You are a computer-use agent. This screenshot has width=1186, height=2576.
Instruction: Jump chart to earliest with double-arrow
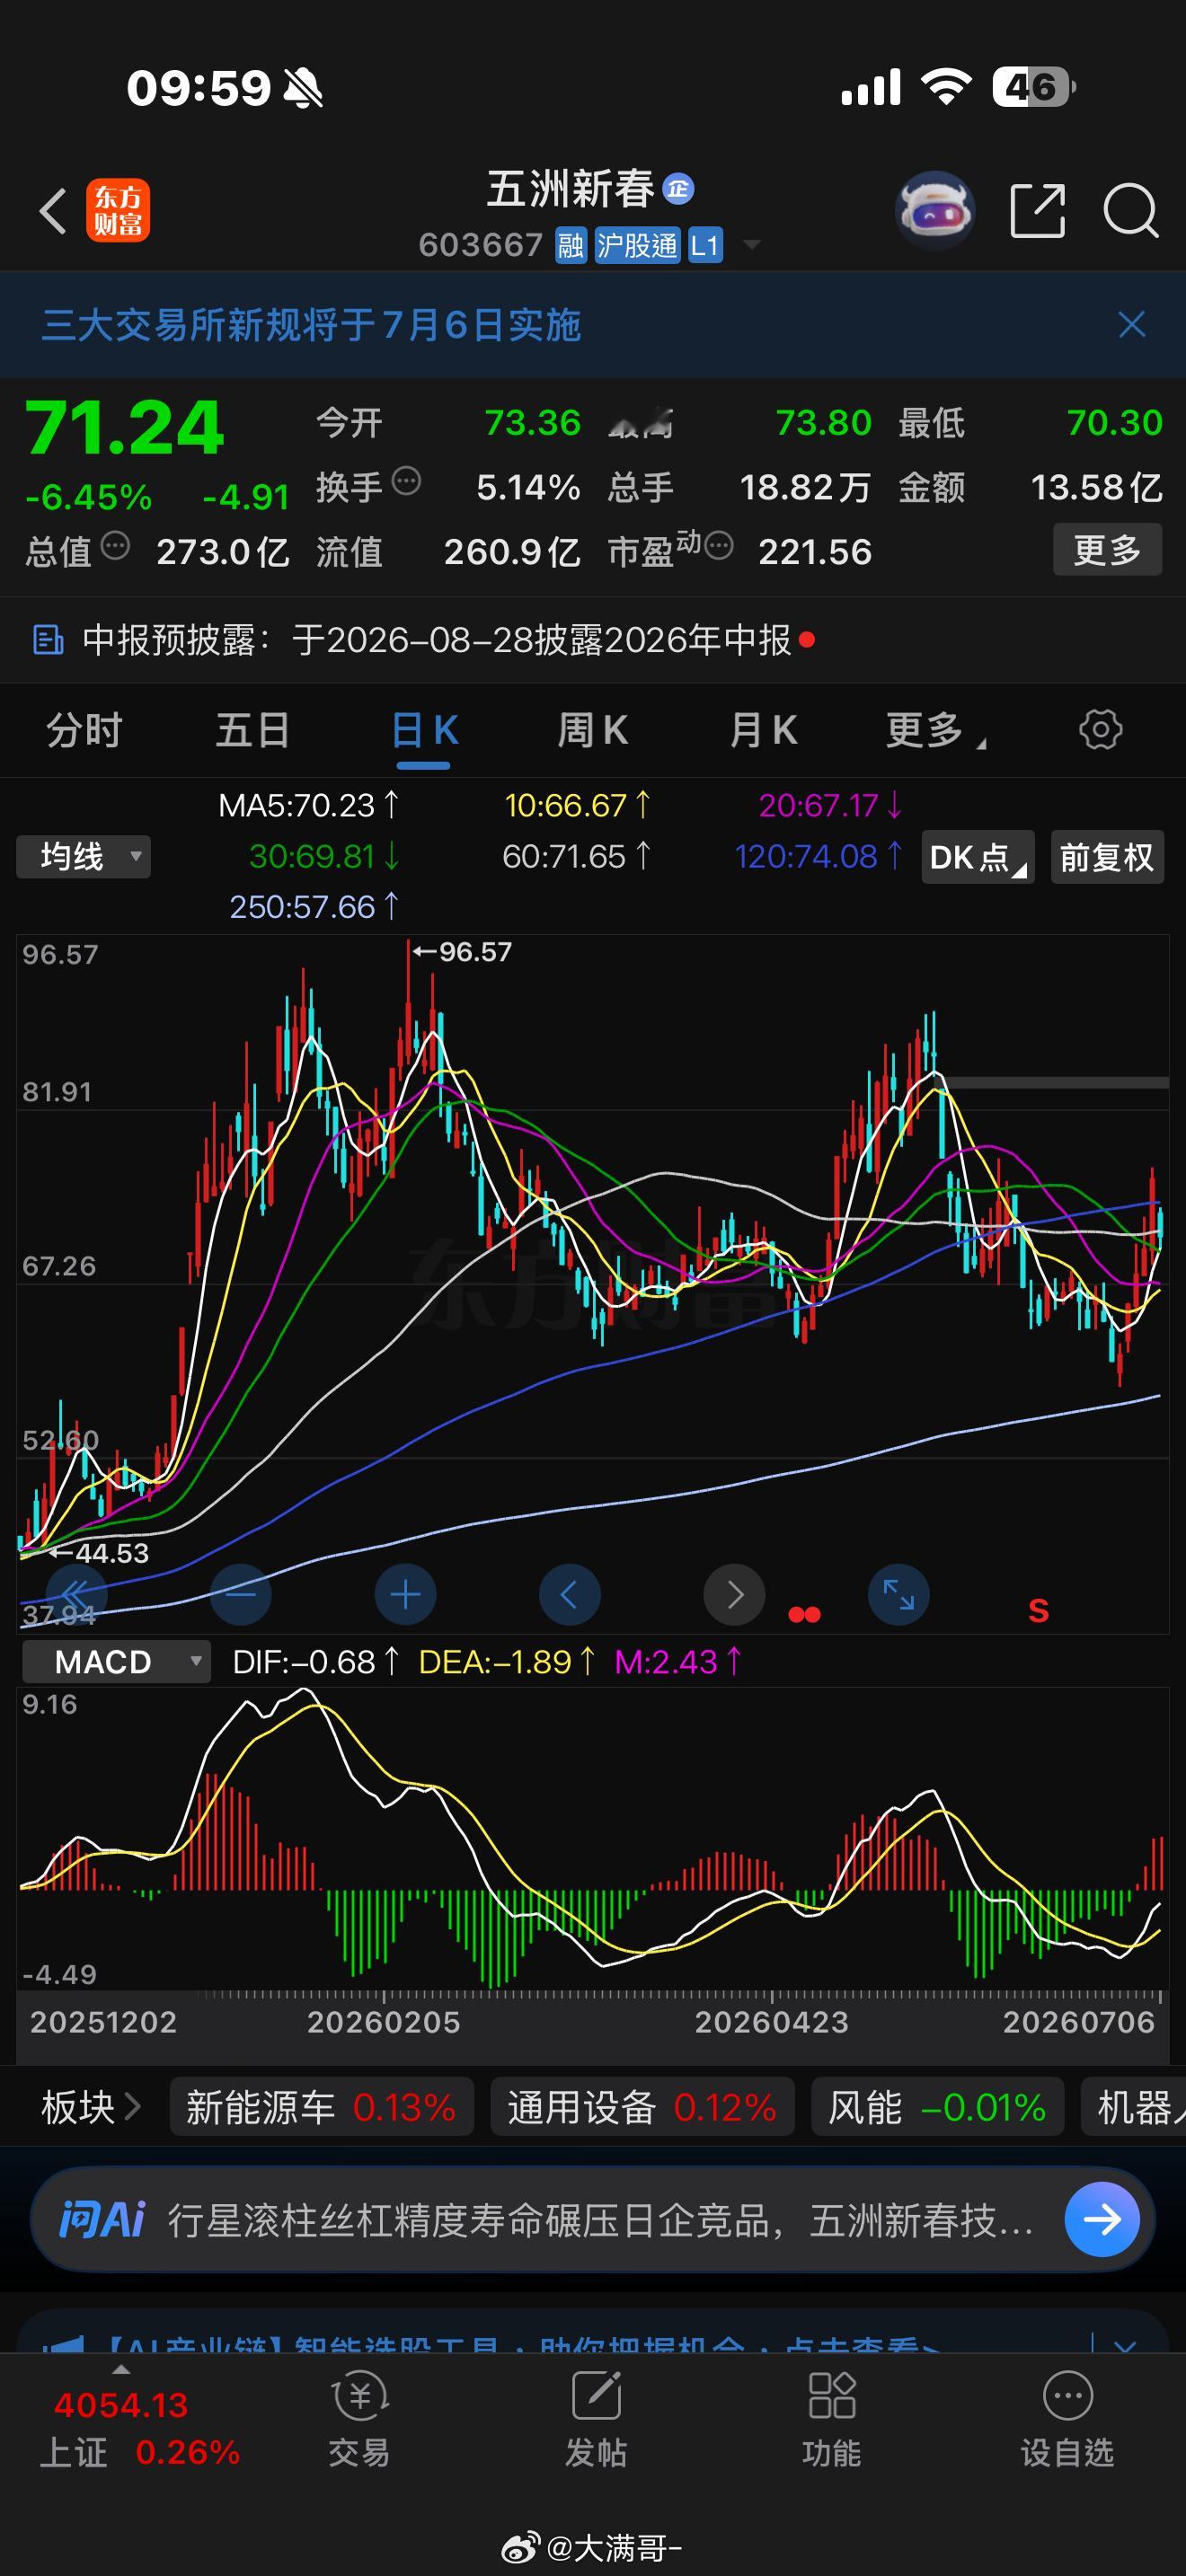tap(76, 1595)
